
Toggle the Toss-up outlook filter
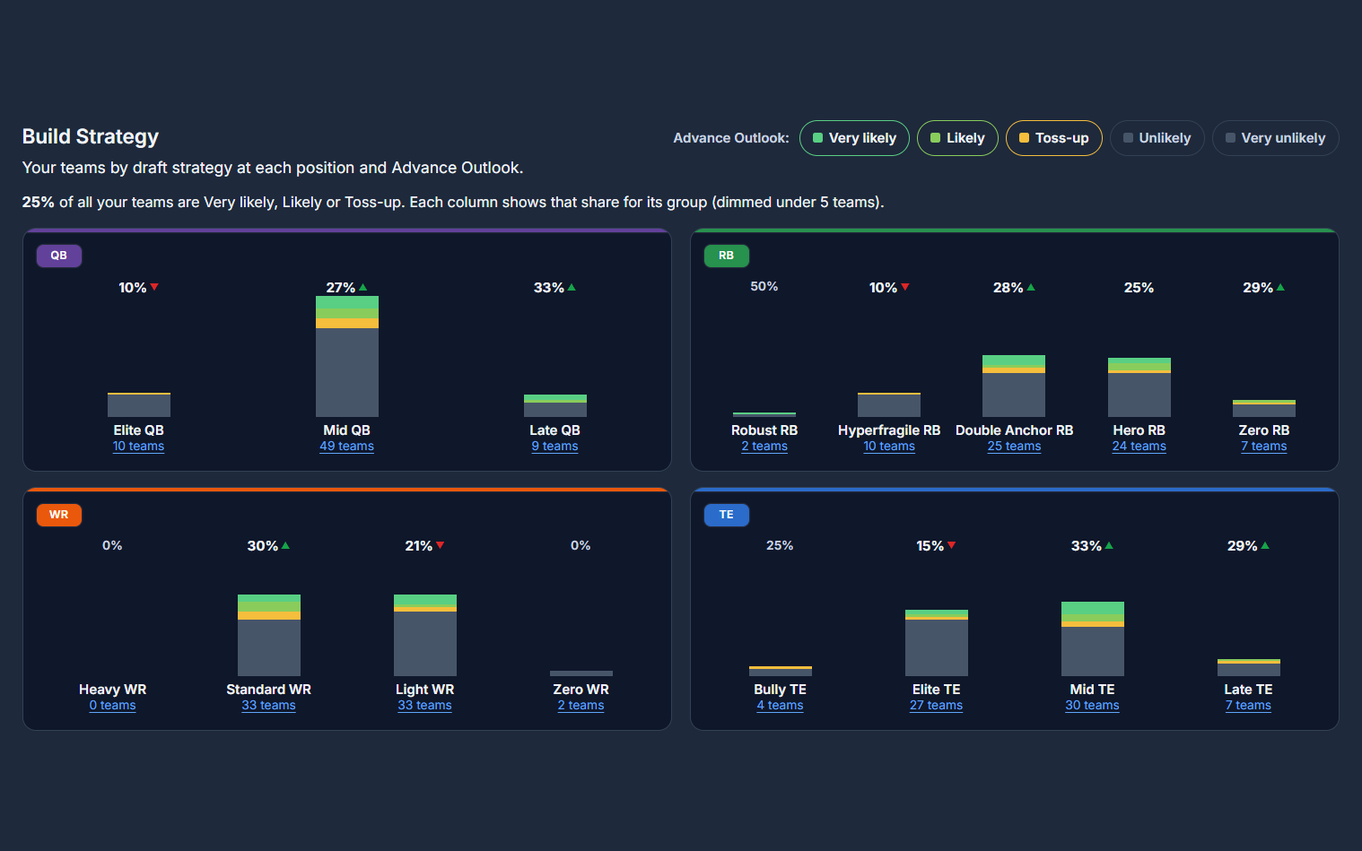[1054, 138]
